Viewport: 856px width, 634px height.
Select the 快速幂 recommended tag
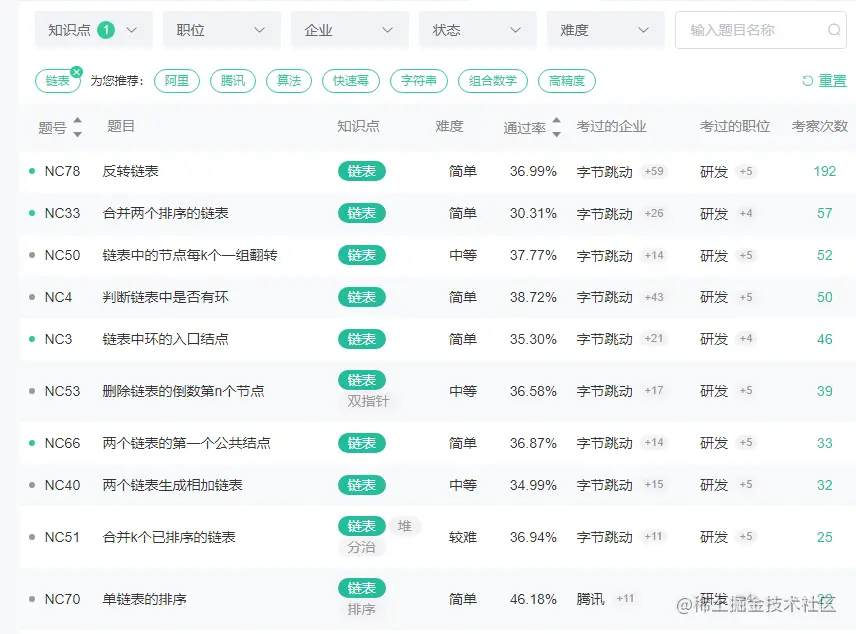tap(351, 81)
